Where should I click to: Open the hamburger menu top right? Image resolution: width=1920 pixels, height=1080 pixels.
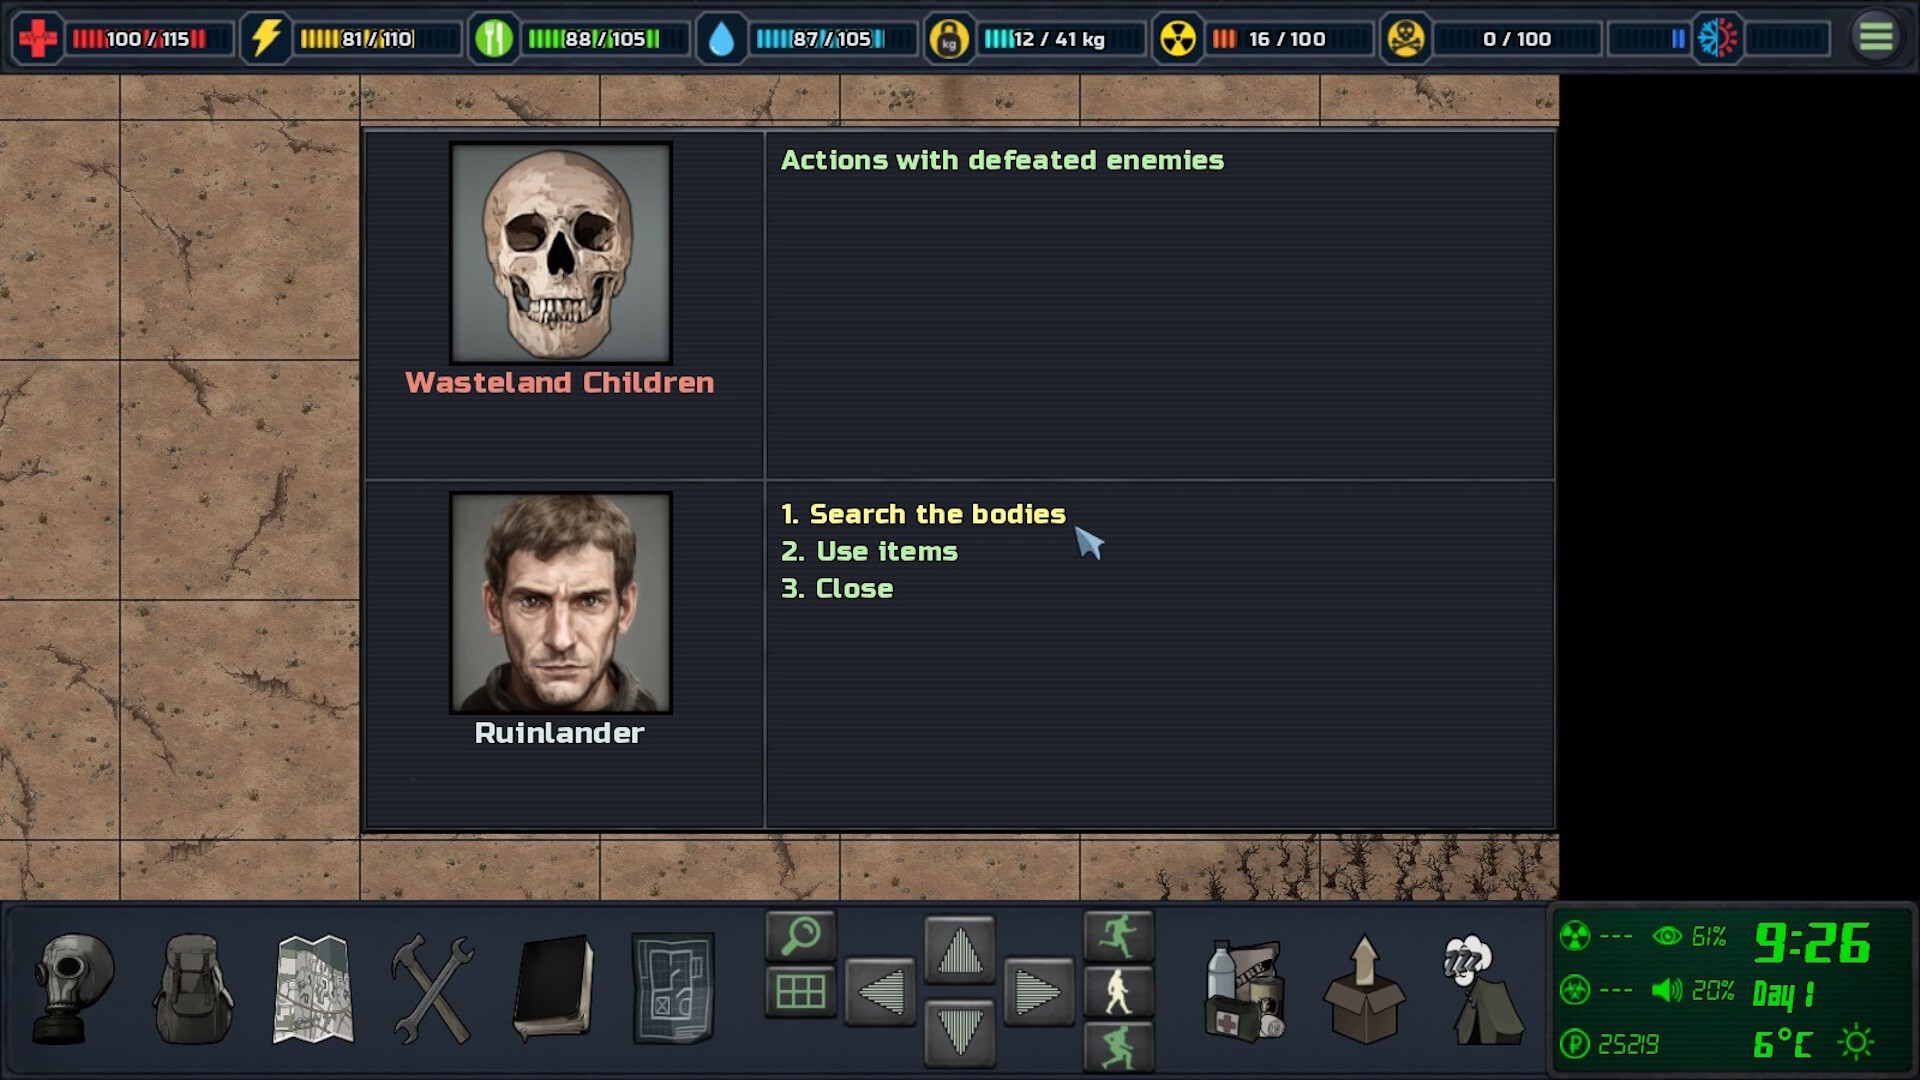1876,38
